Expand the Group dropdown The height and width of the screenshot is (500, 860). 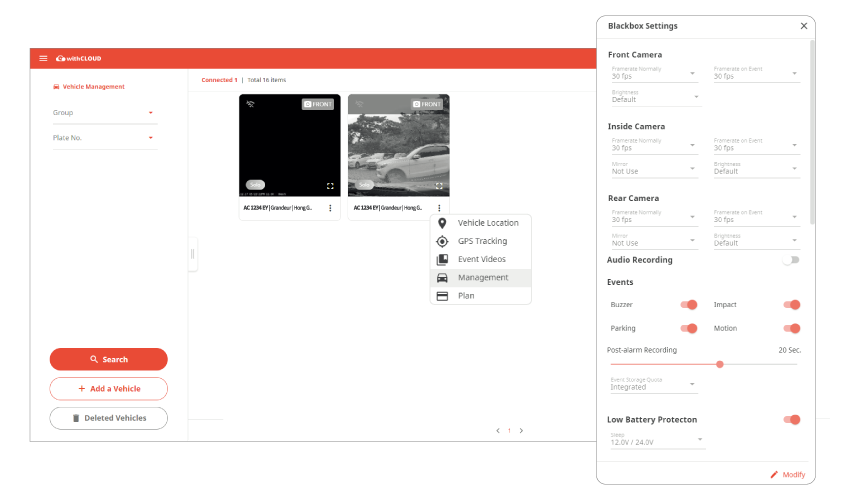pos(104,113)
